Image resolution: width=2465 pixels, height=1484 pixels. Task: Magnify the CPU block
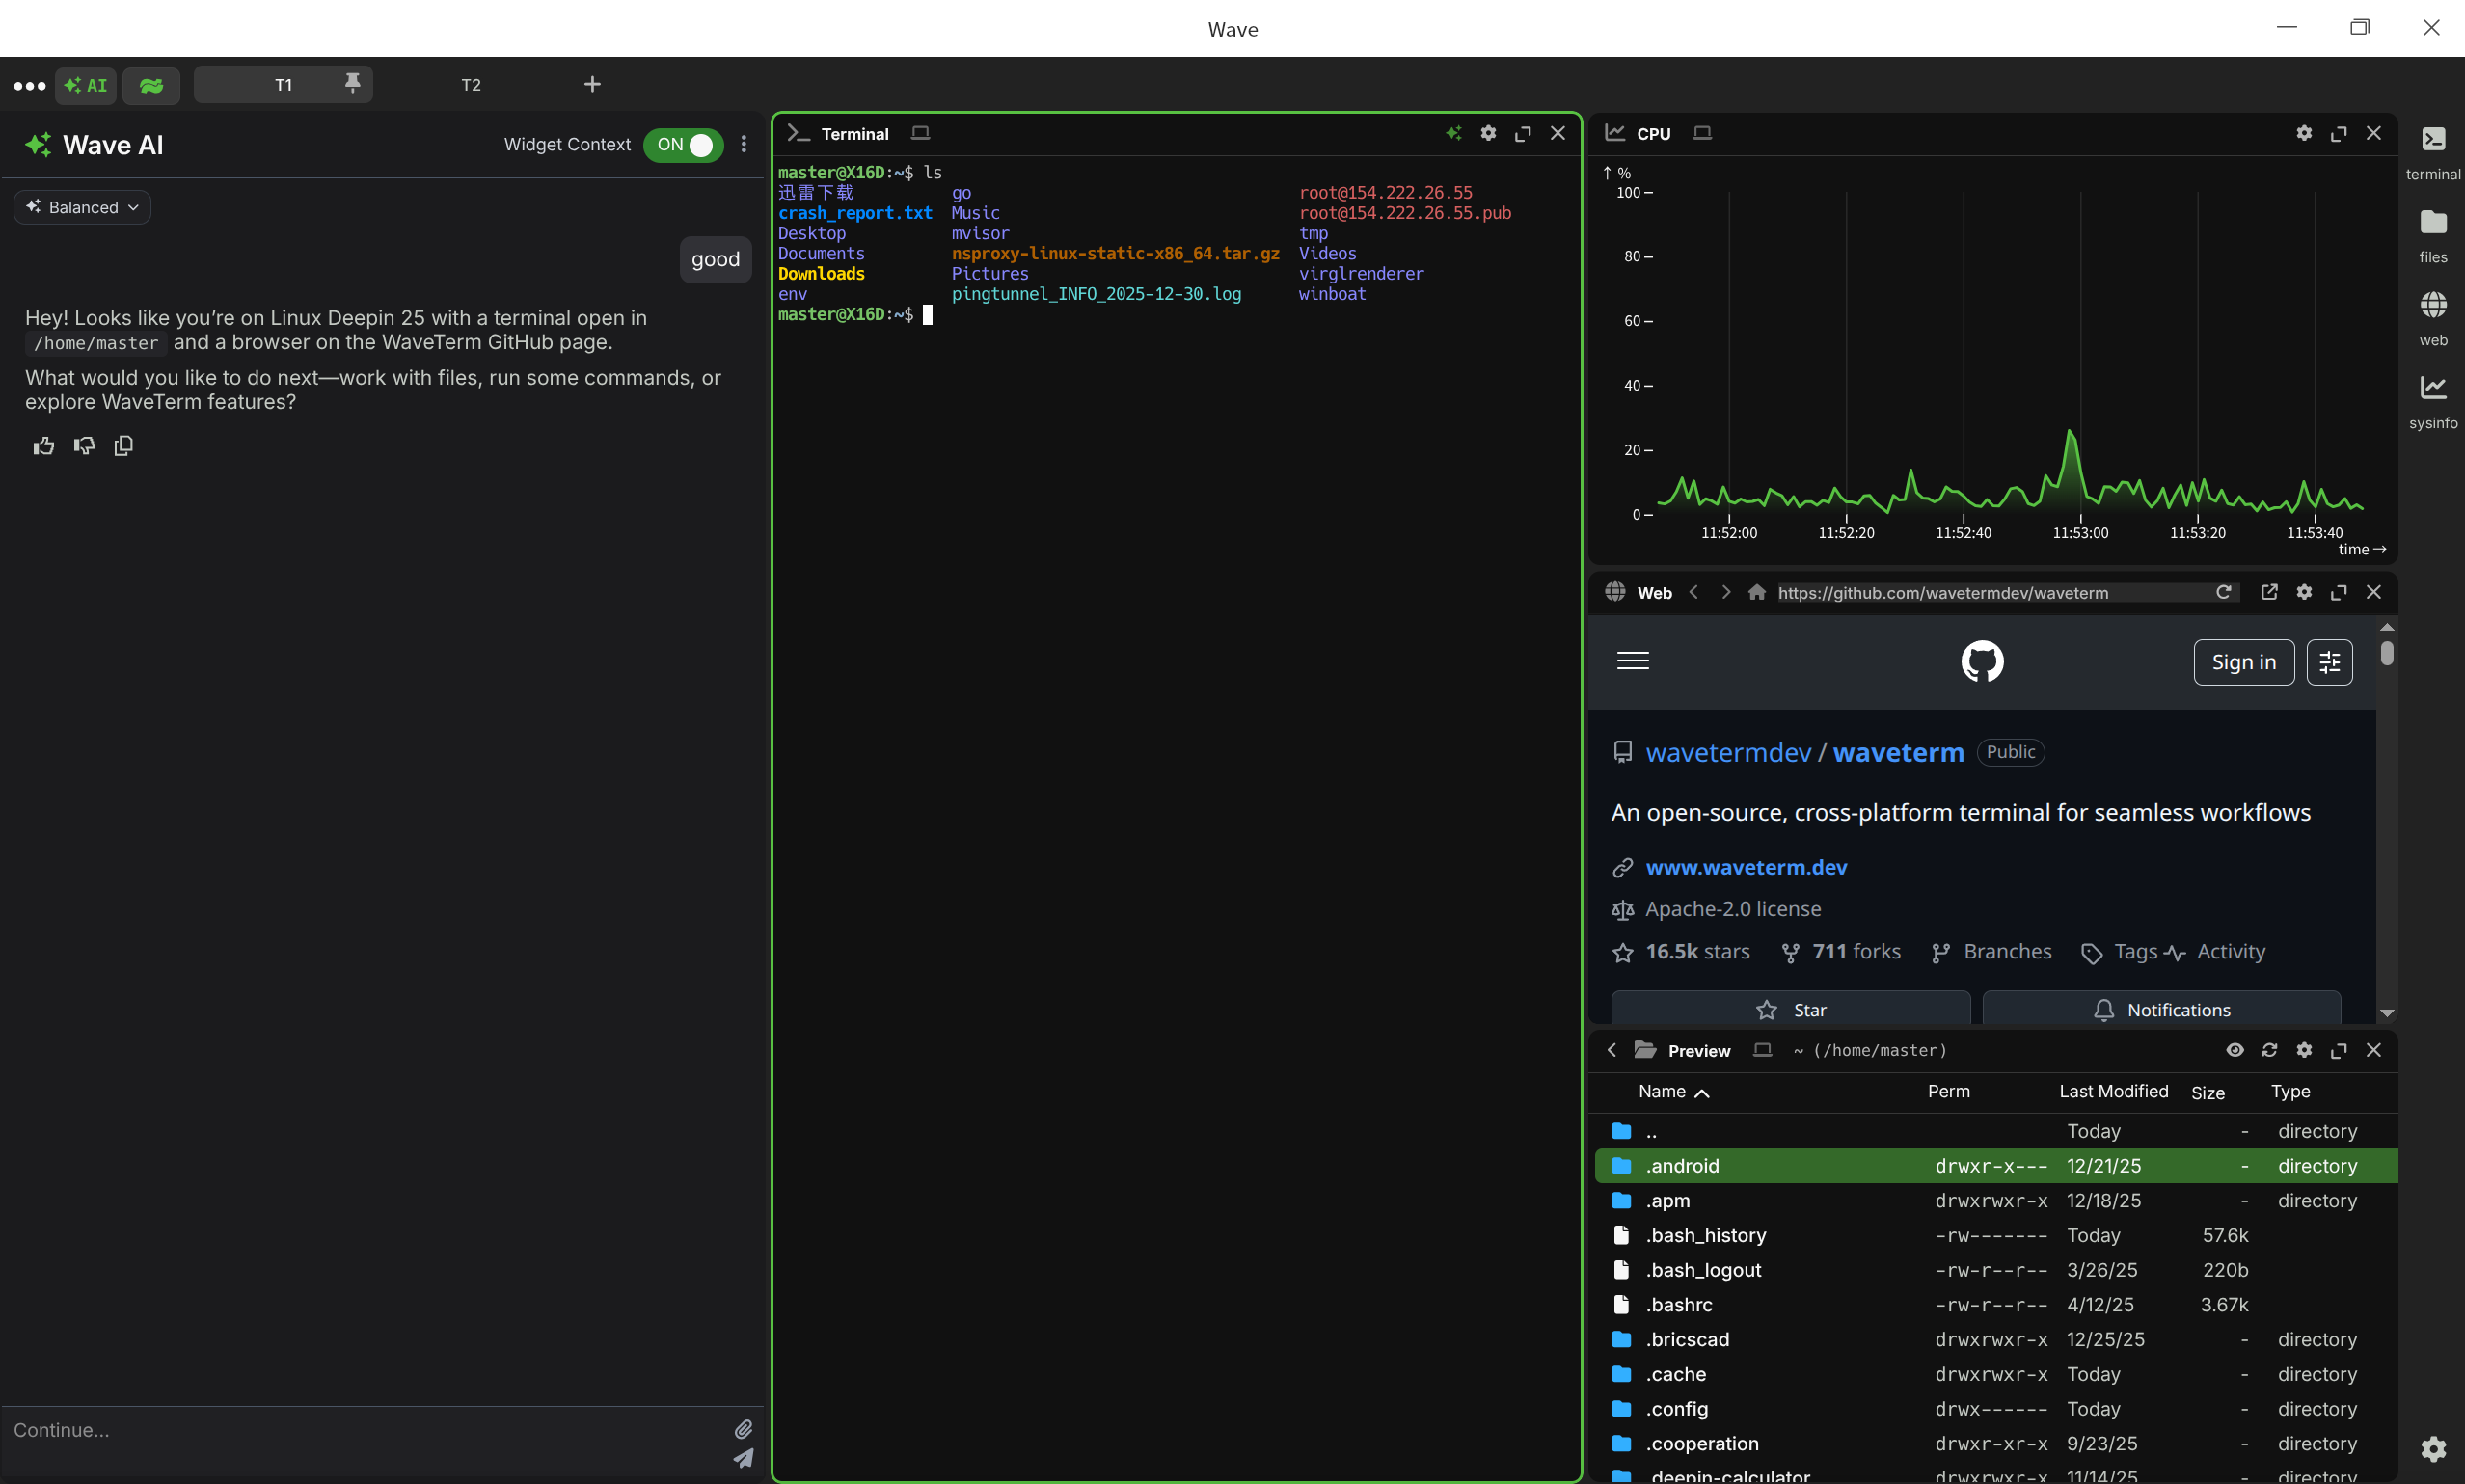[2338, 133]
